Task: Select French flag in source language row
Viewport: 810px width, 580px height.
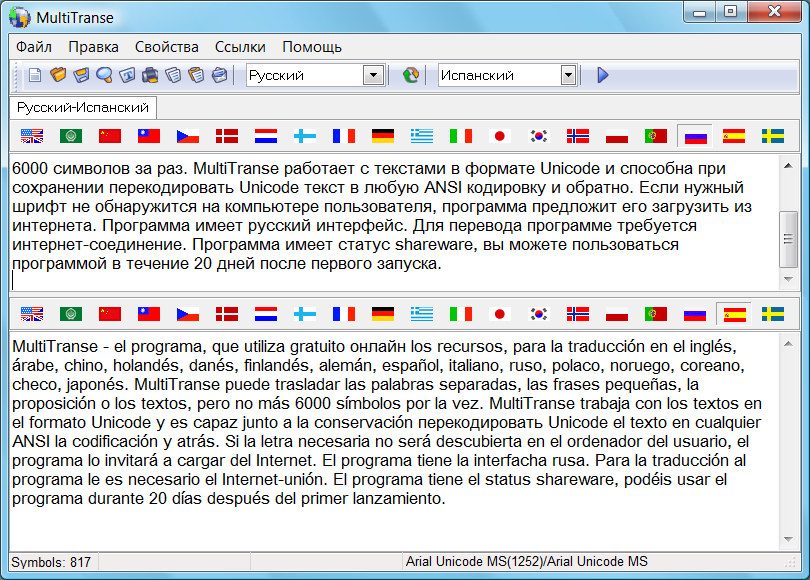Action: point(344,136)
